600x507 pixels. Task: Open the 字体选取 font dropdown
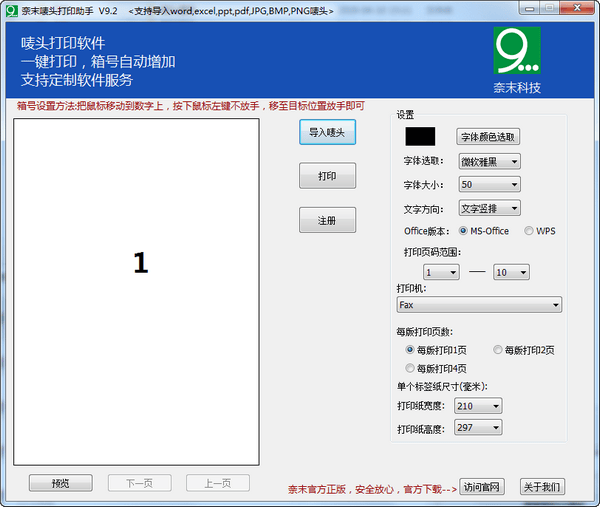[489, 161]
